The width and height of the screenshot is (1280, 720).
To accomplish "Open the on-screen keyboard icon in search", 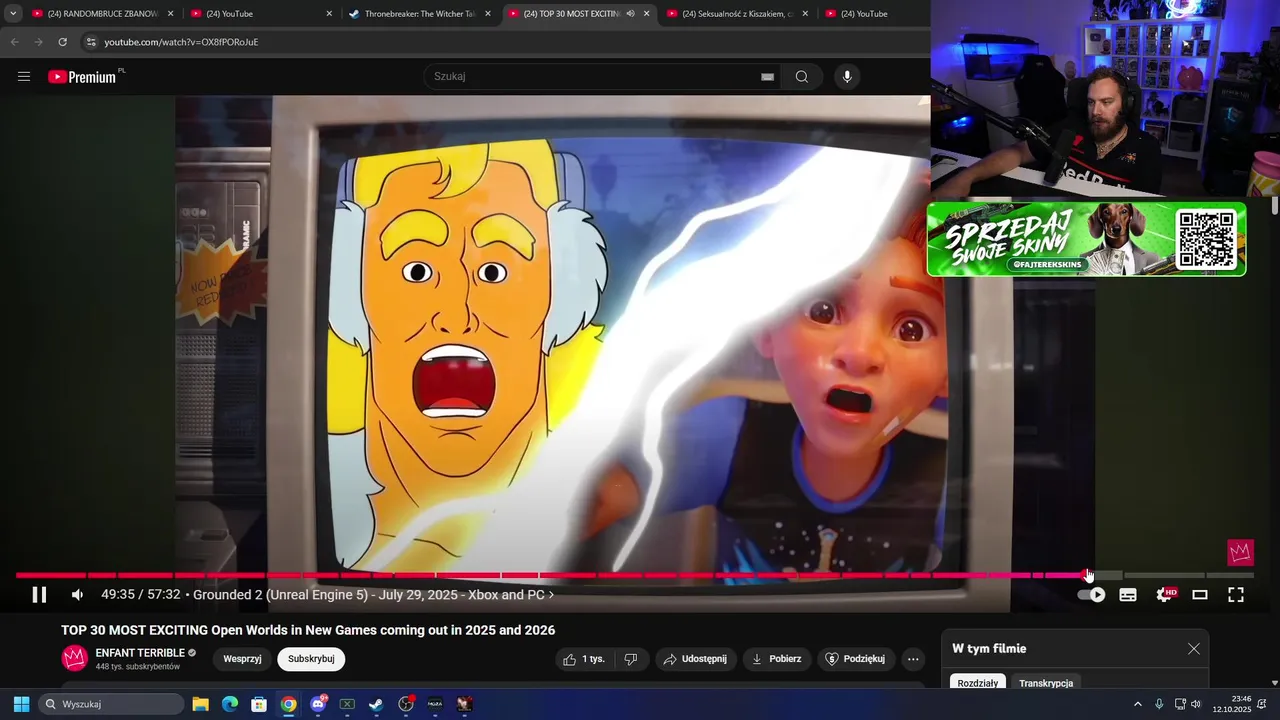I will [x=768, y=77].
